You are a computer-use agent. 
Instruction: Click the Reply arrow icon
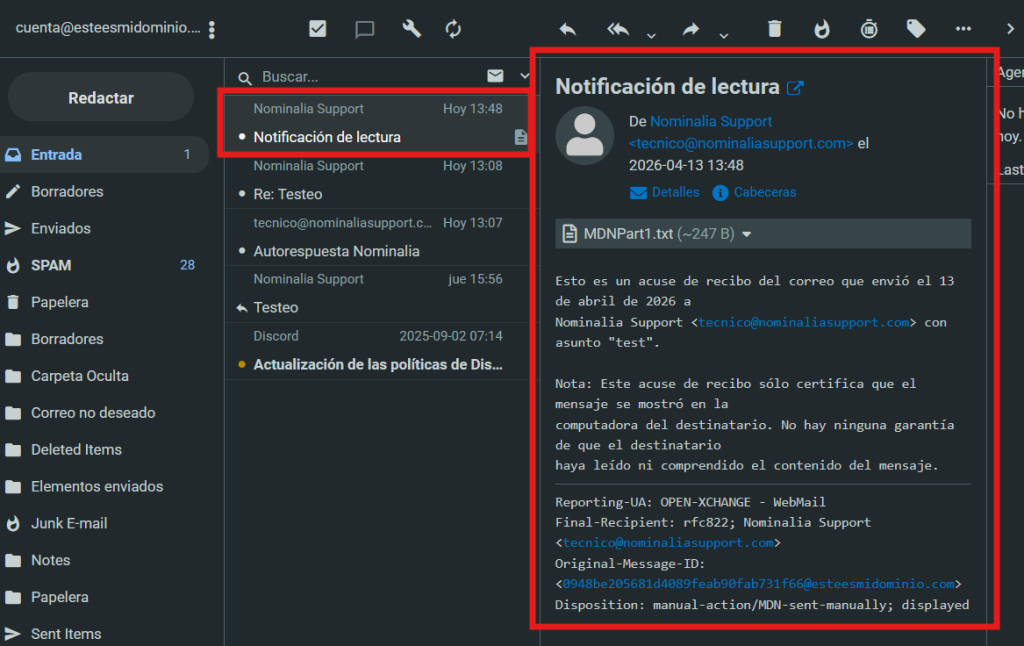(x=568, y=29)
